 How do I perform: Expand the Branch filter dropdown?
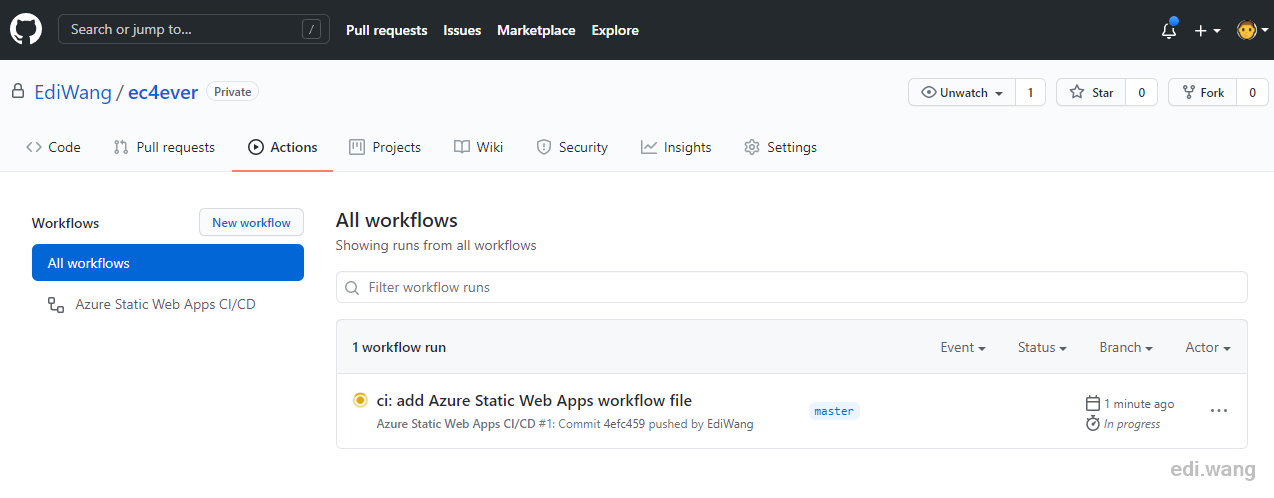1126,347
